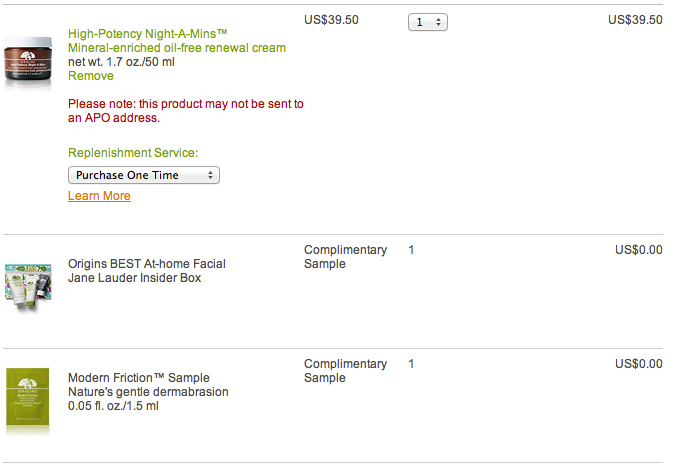Image resolution: width=675 pixels, height=466 pixels.
Task: Click the US$0.00 total for Modern Friction
Action: point(638,364)
